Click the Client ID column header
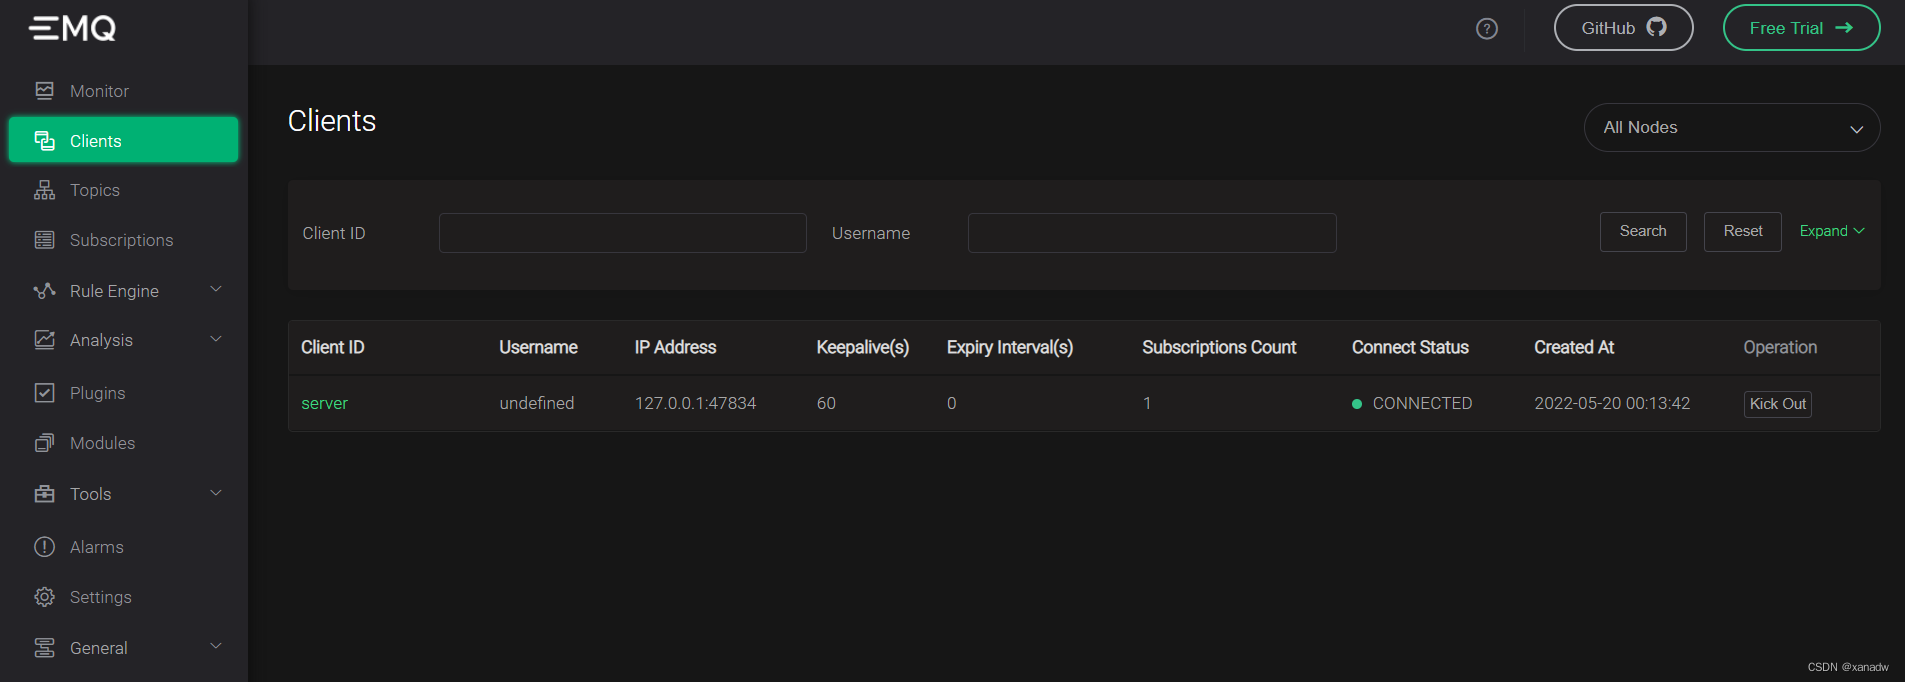This screenshot has height=682, width=1905. click(333, 347)
